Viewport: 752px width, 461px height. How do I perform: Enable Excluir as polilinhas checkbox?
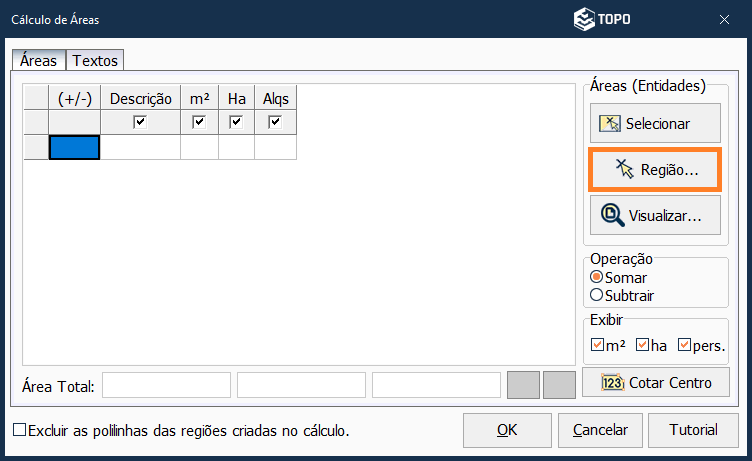[x=19, y=430]
